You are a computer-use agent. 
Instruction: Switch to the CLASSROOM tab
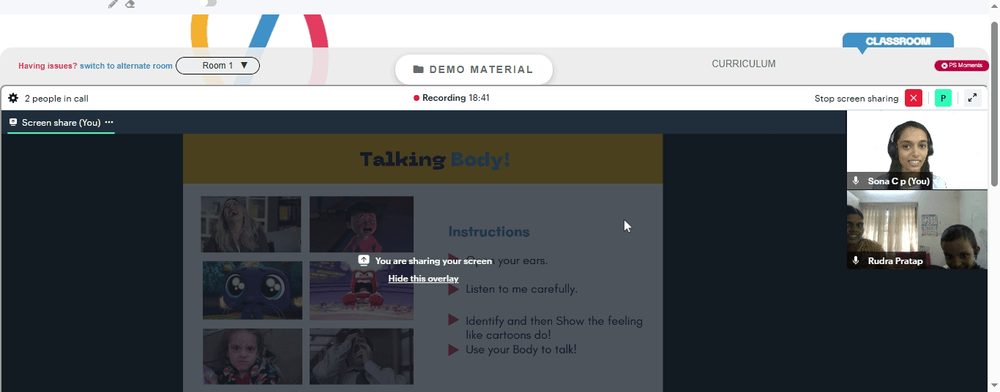coord(898,41)
